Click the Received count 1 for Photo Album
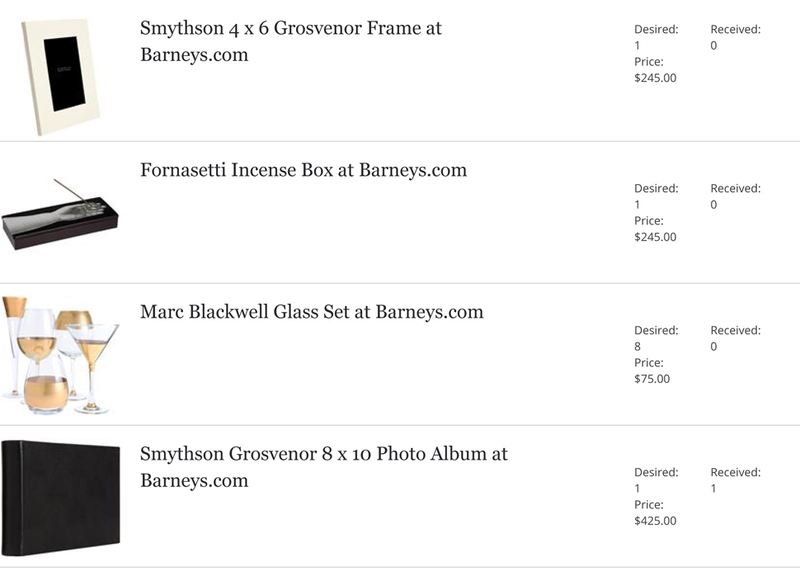The height and width of the screenshot is (581, 800). tap(713, 489)
